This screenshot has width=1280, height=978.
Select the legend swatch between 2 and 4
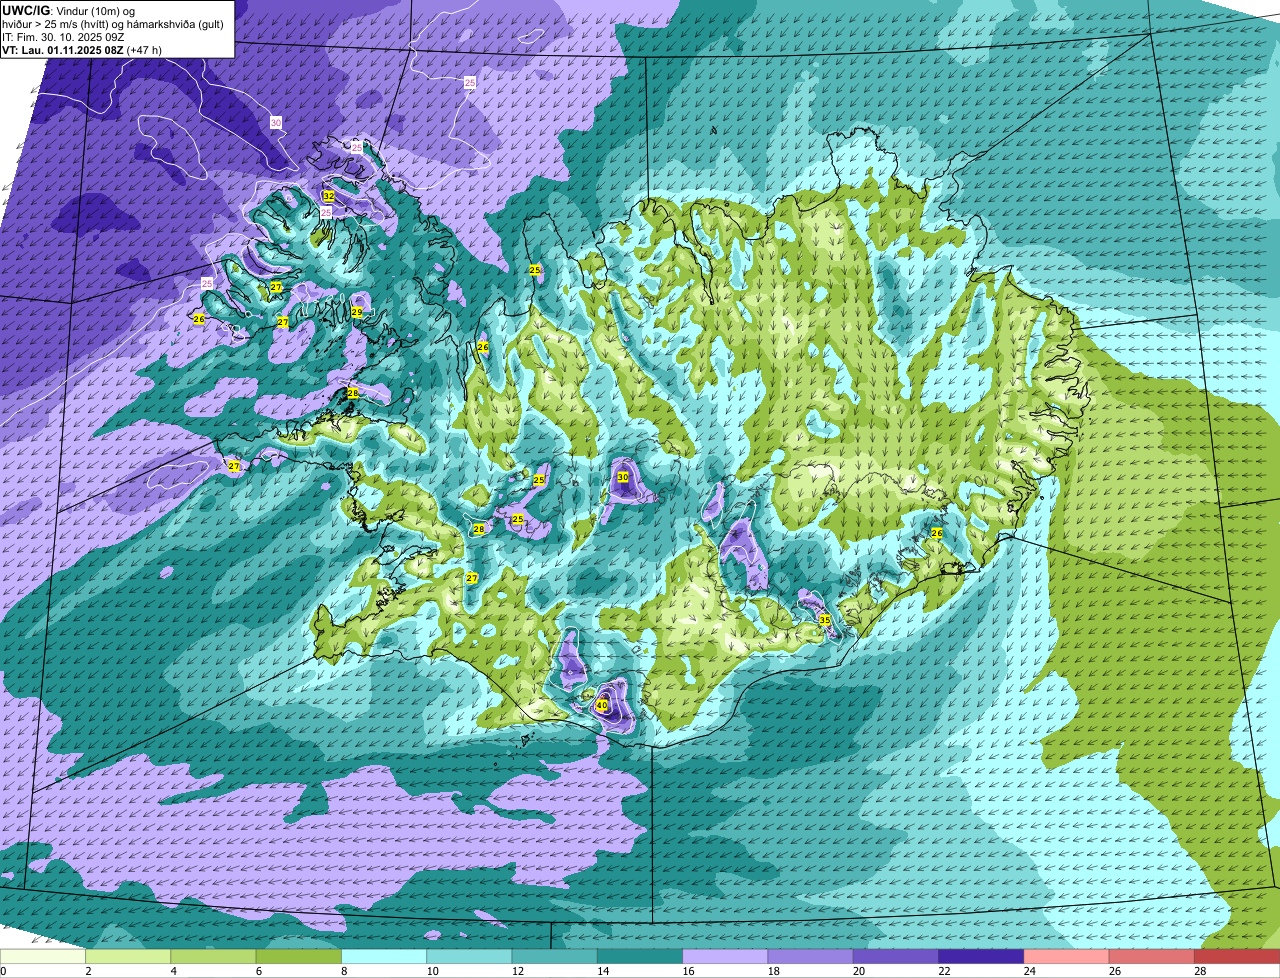(x=128, y=957)
